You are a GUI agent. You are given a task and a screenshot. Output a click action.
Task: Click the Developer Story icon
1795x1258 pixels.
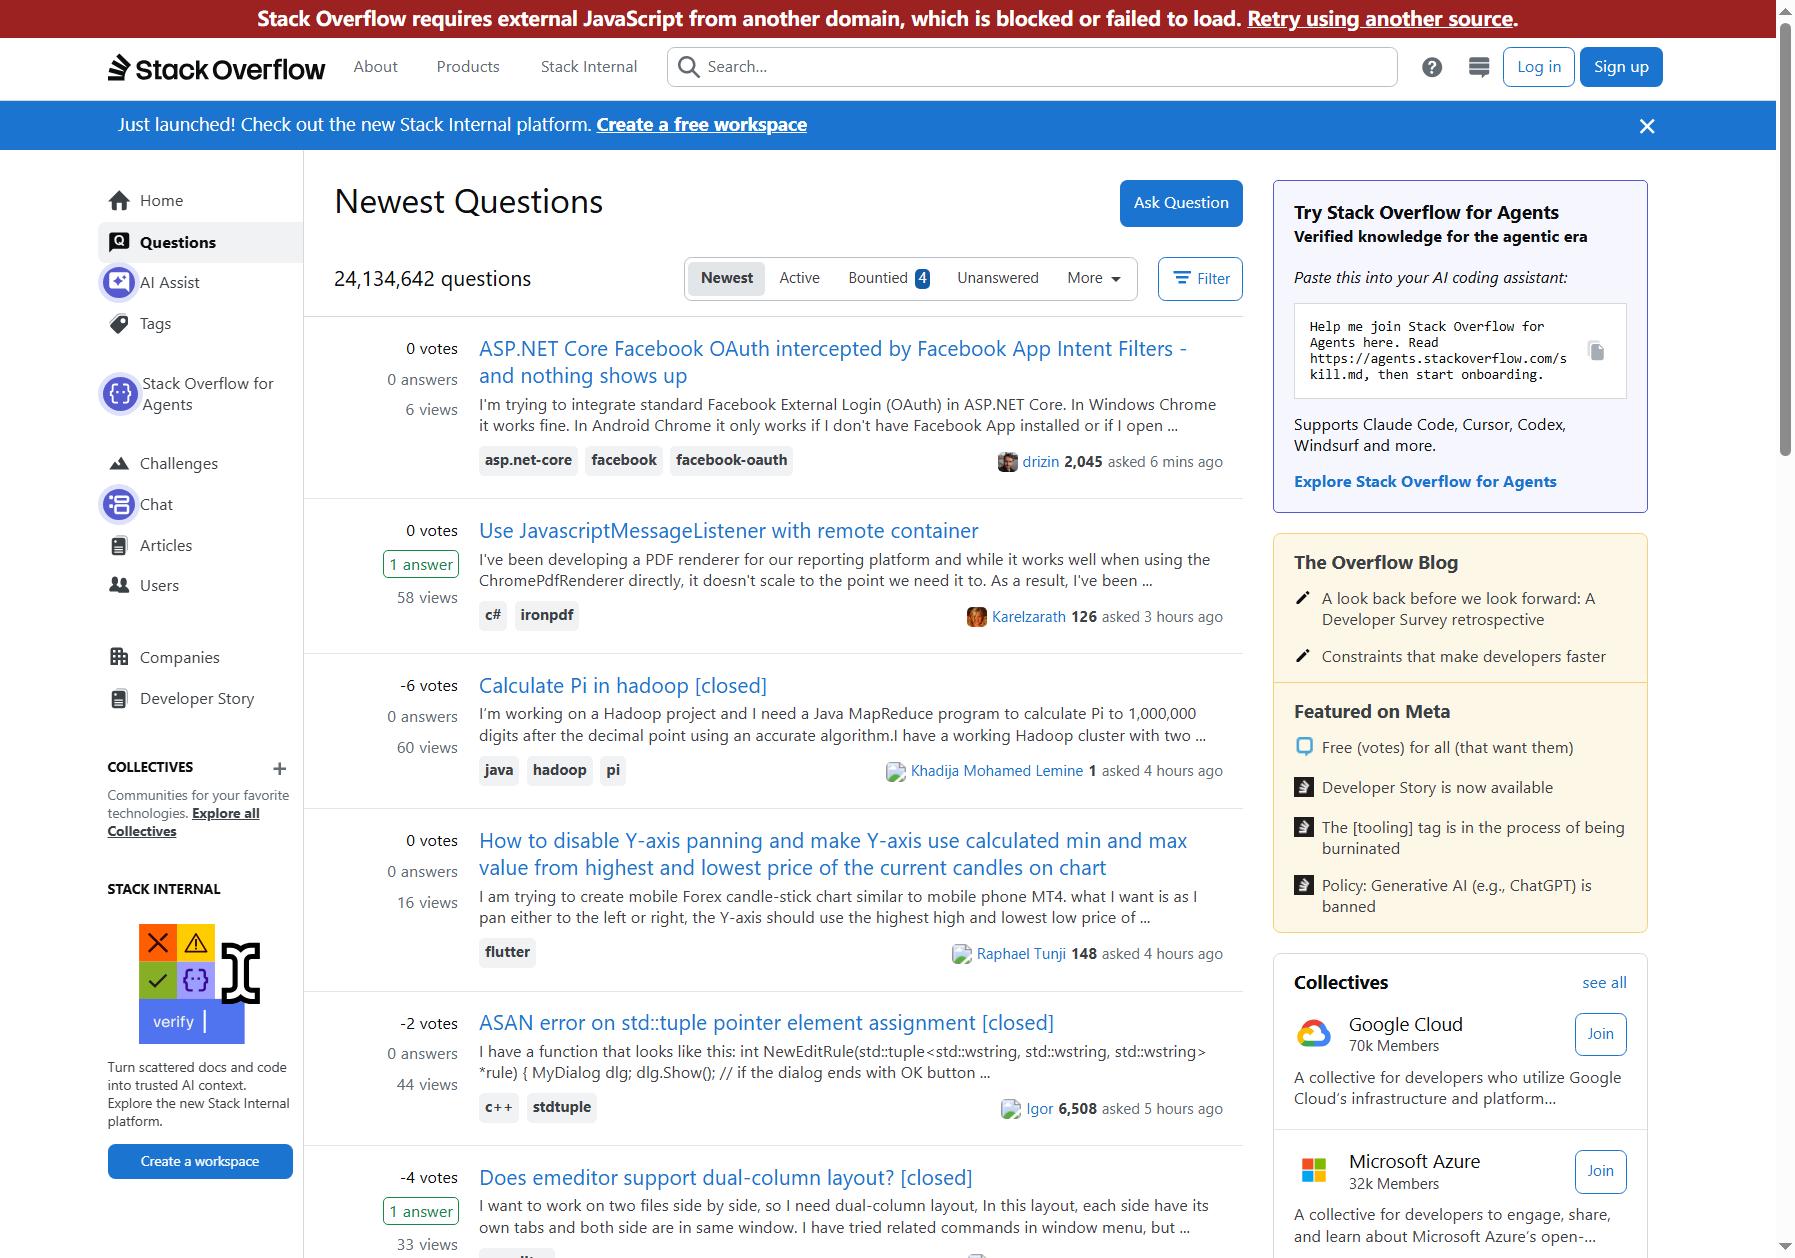tap(119, 699)
